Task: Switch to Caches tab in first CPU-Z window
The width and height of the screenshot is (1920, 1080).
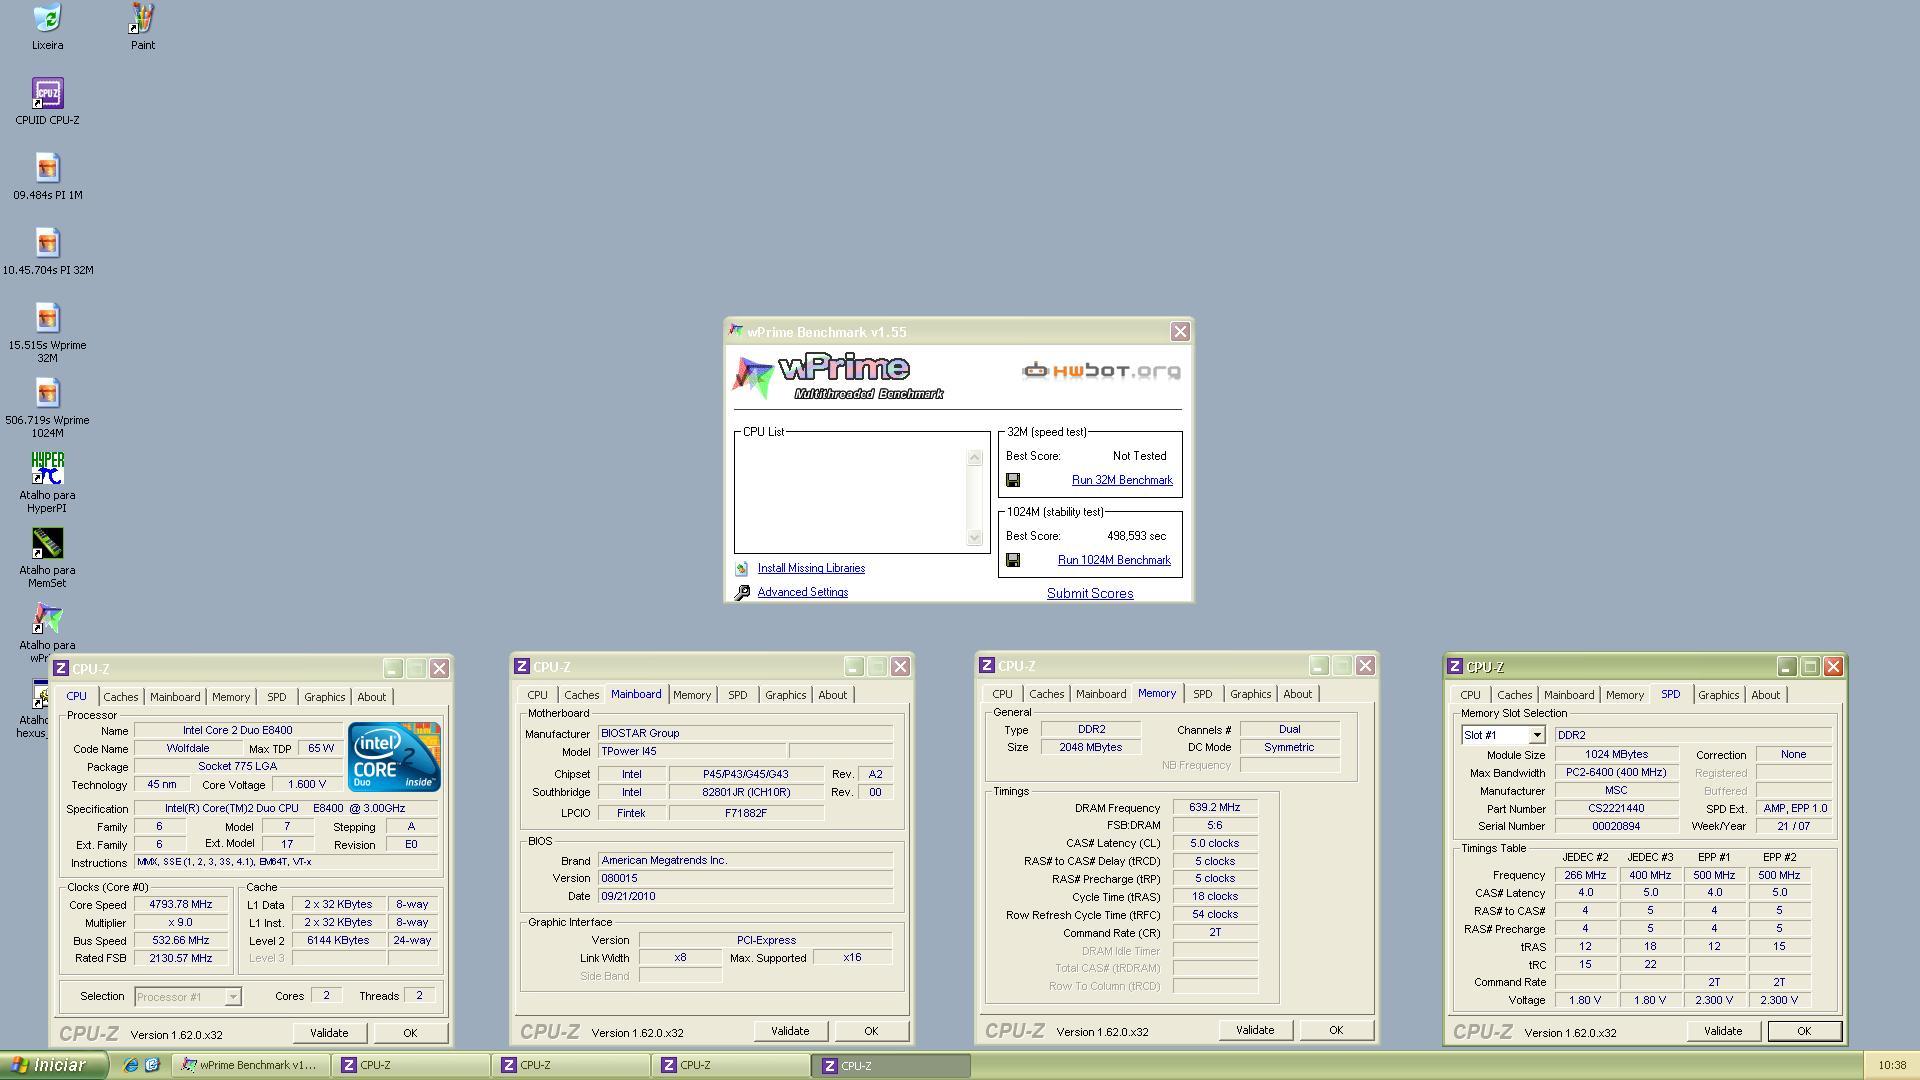Action: 120,697
